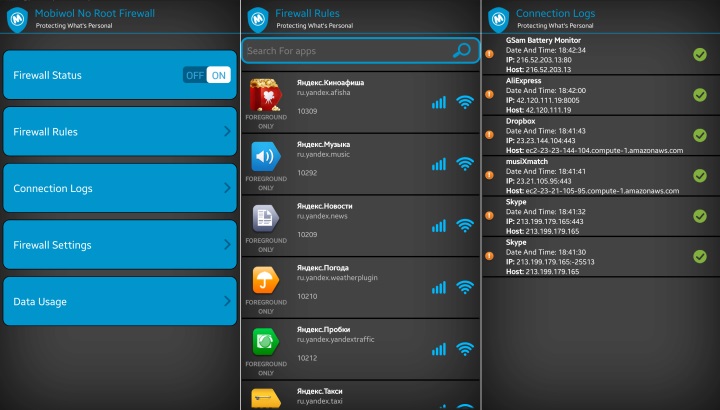Click the Яндекс.Такси app name
Viewport: 720px width, 410px height.
coord(320,391)
